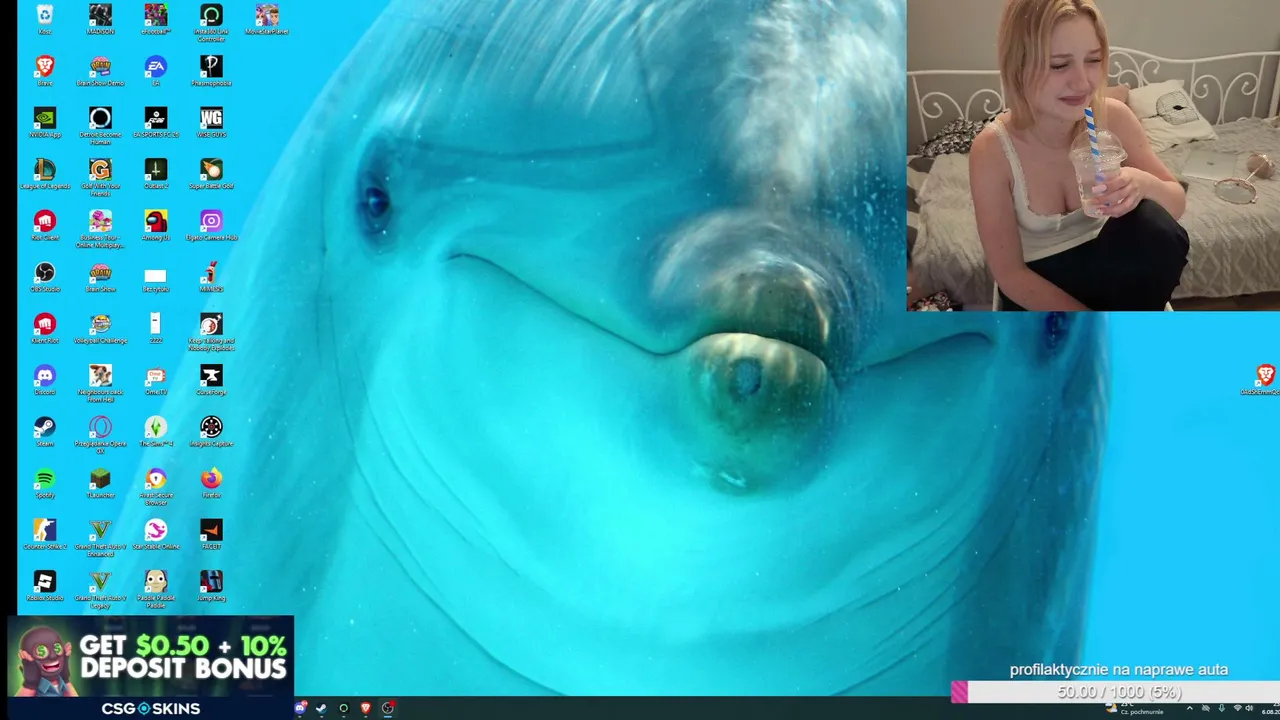Launch TLauncher Minecraft shortcut
The height and width of the screenshot is (720, 1280).
coord(100,483)
